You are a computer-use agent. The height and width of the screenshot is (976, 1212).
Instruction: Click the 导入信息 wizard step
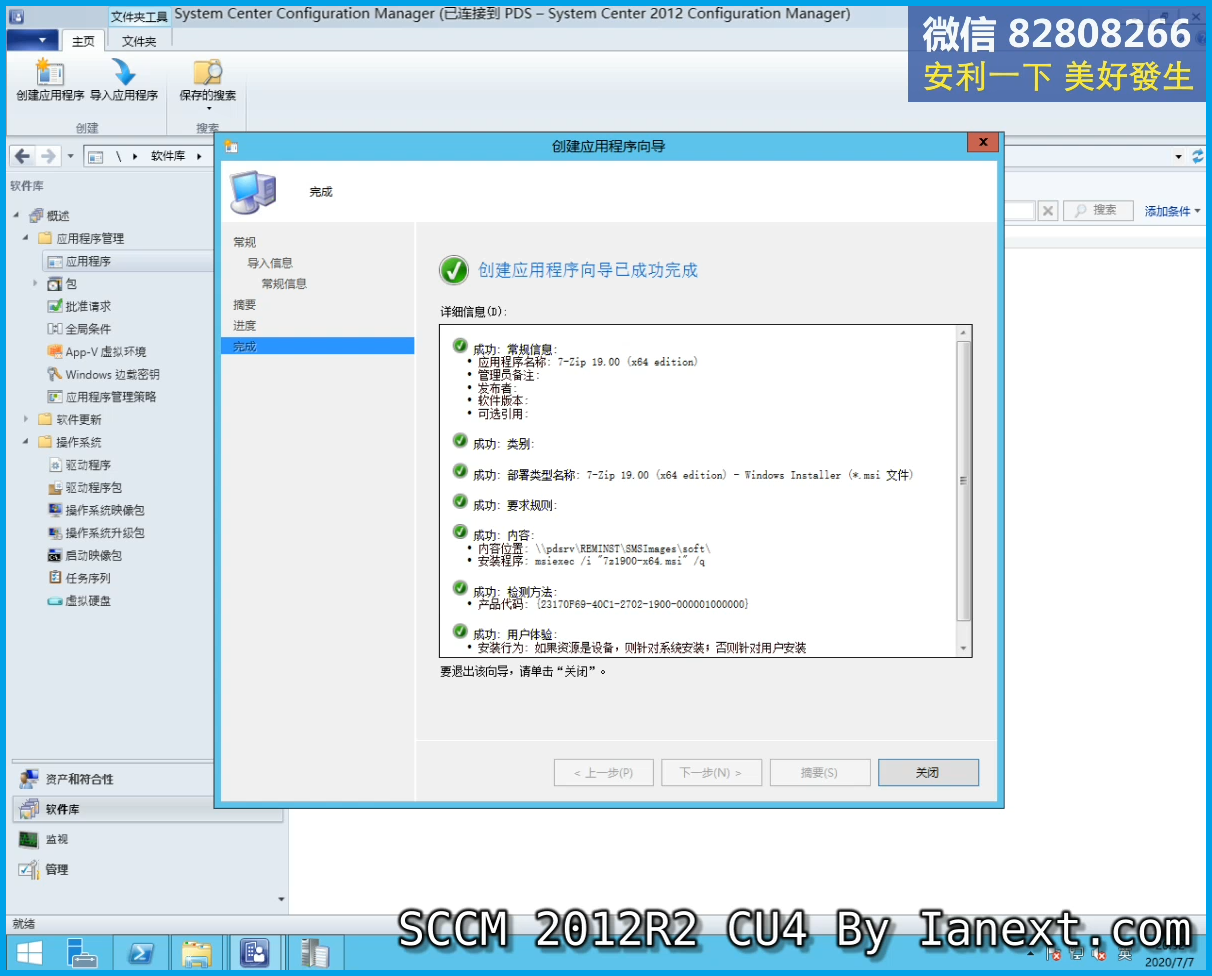coord(270,263)
